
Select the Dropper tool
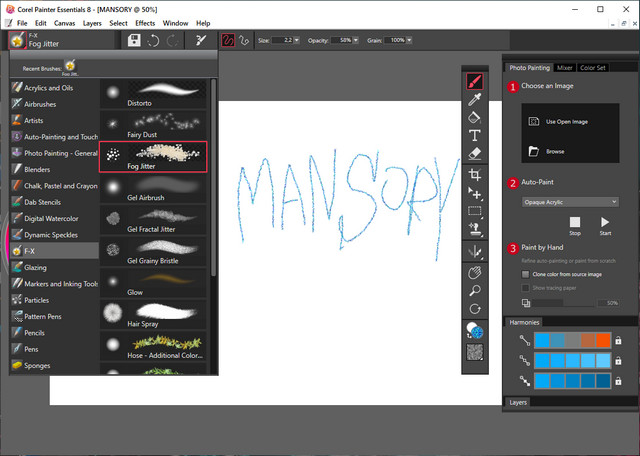click(x=475, y=99)
